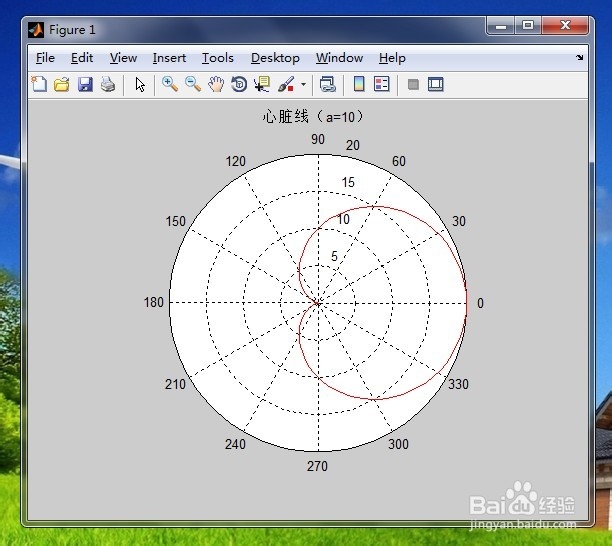Click the 330 degree angle label

coord(458,384)
